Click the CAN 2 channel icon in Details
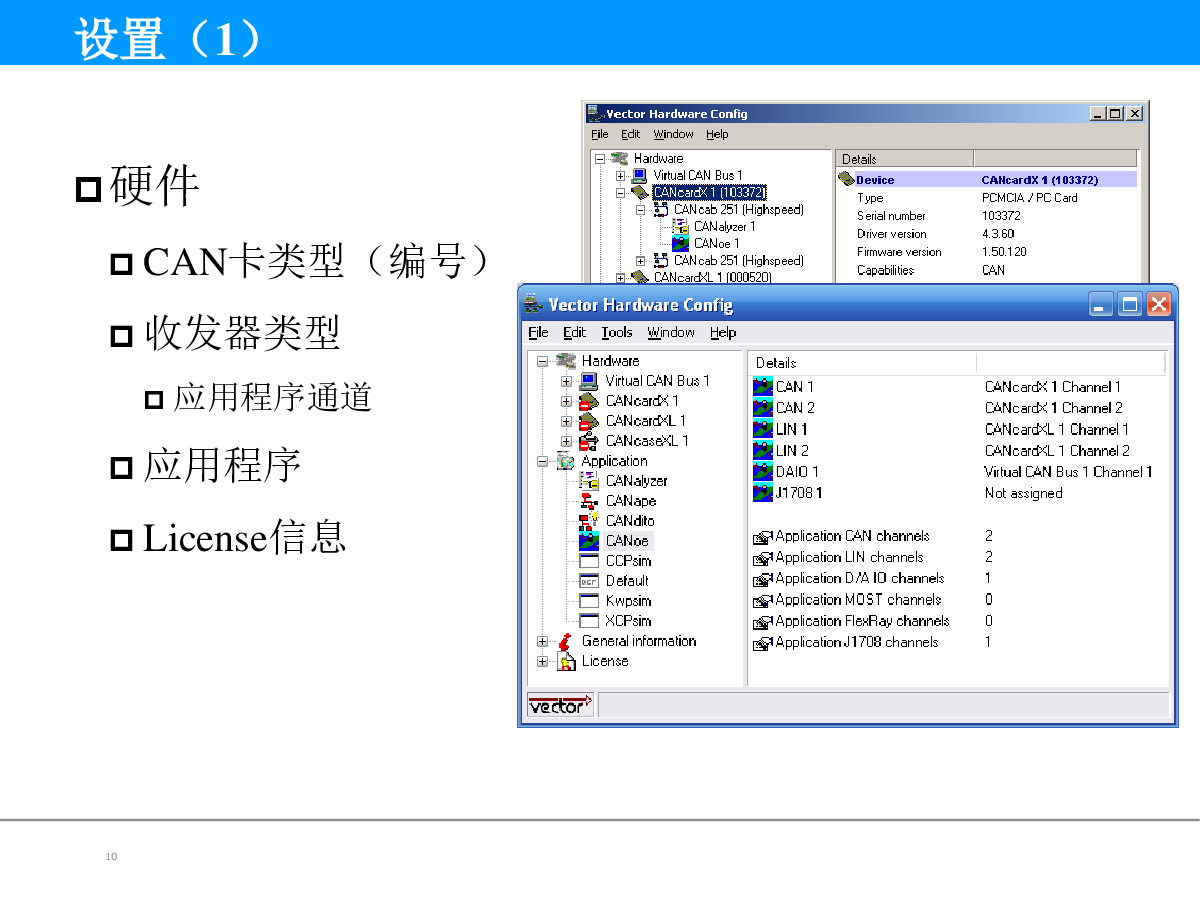This screenshot has width=1200, height=900. [762, 408]
